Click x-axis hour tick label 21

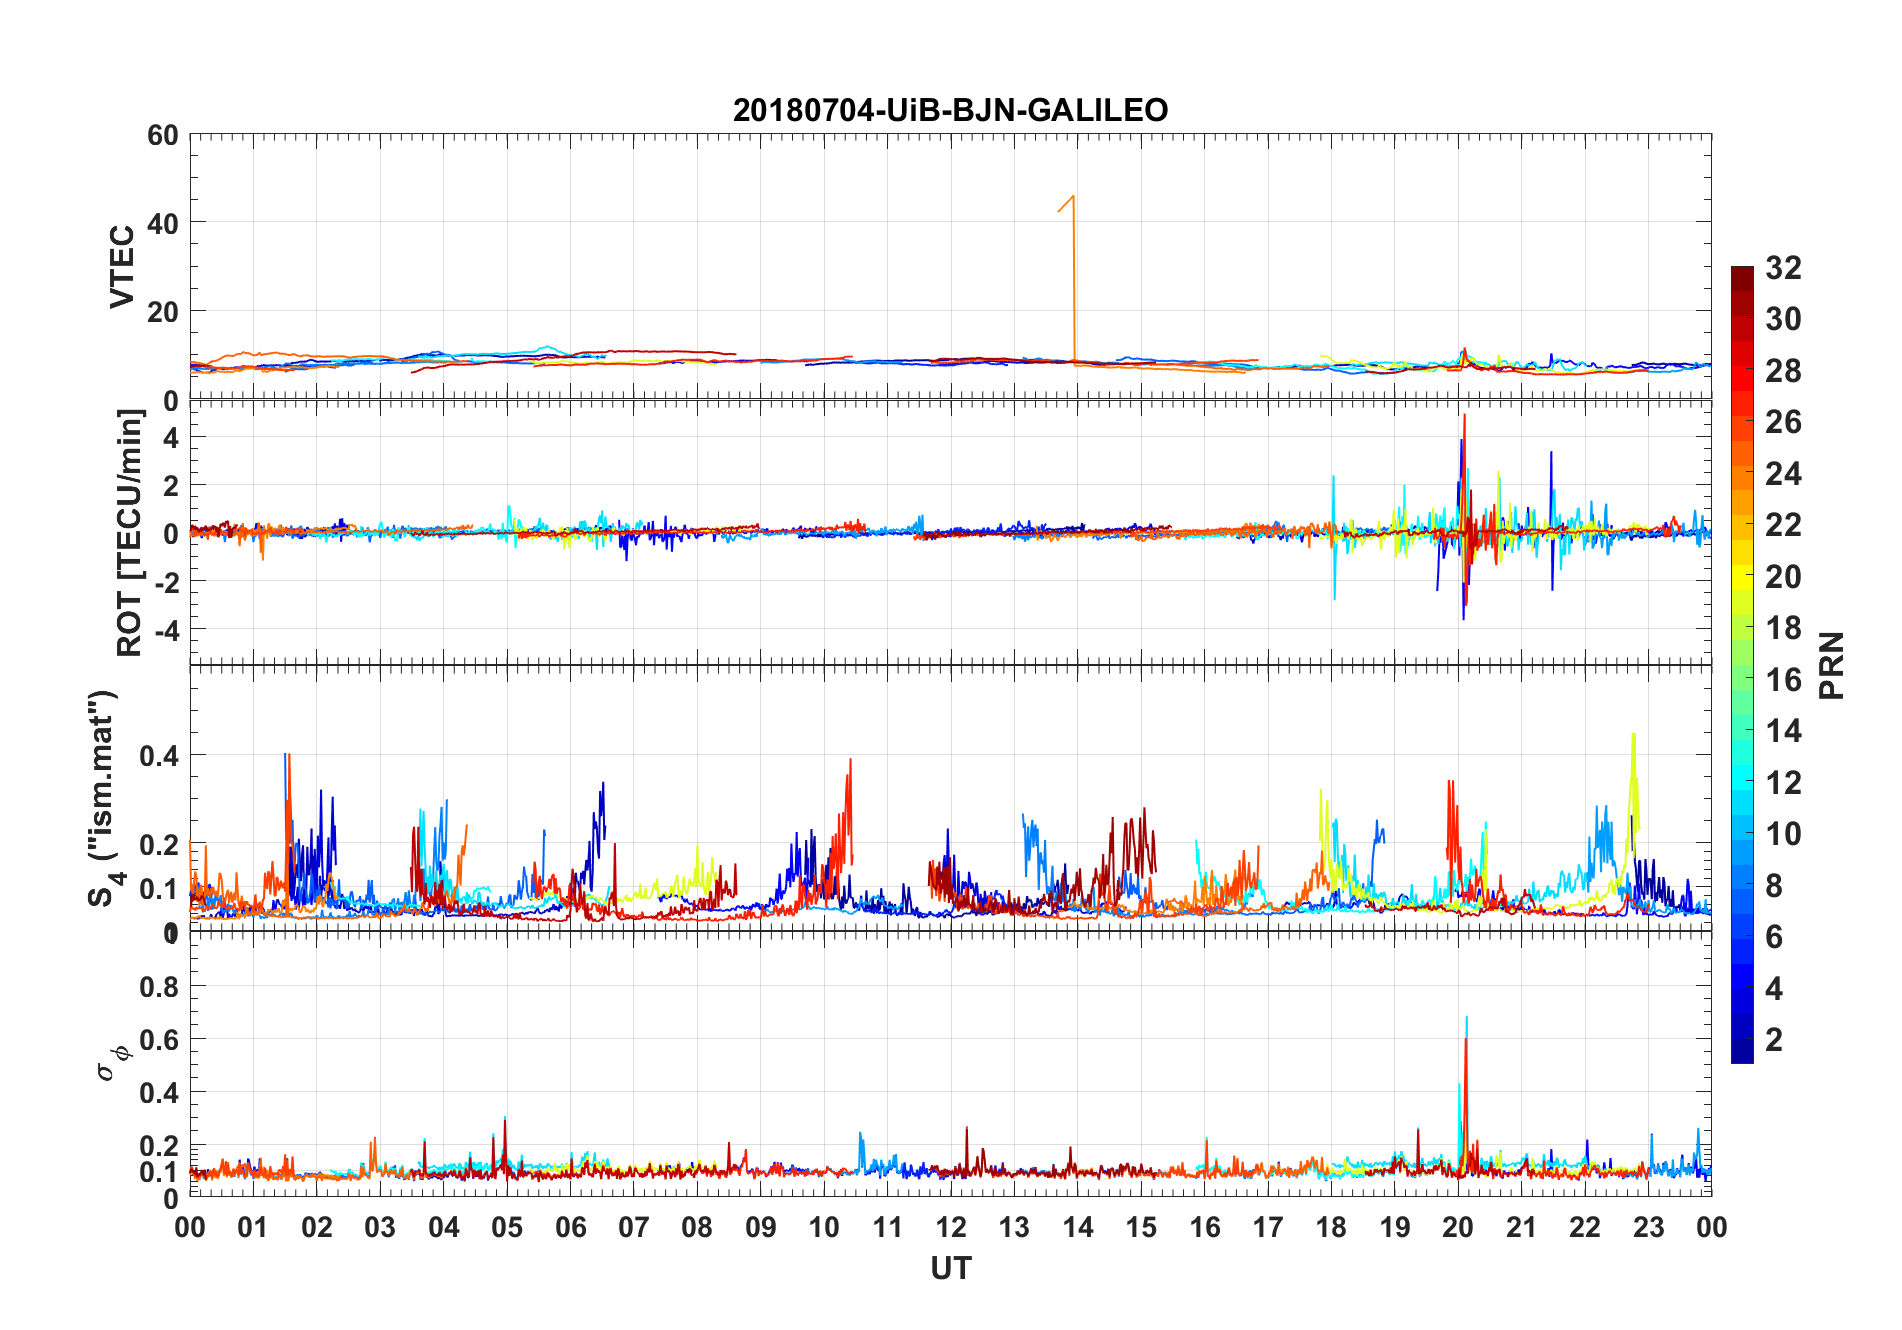click(x=1522, y=1227)
